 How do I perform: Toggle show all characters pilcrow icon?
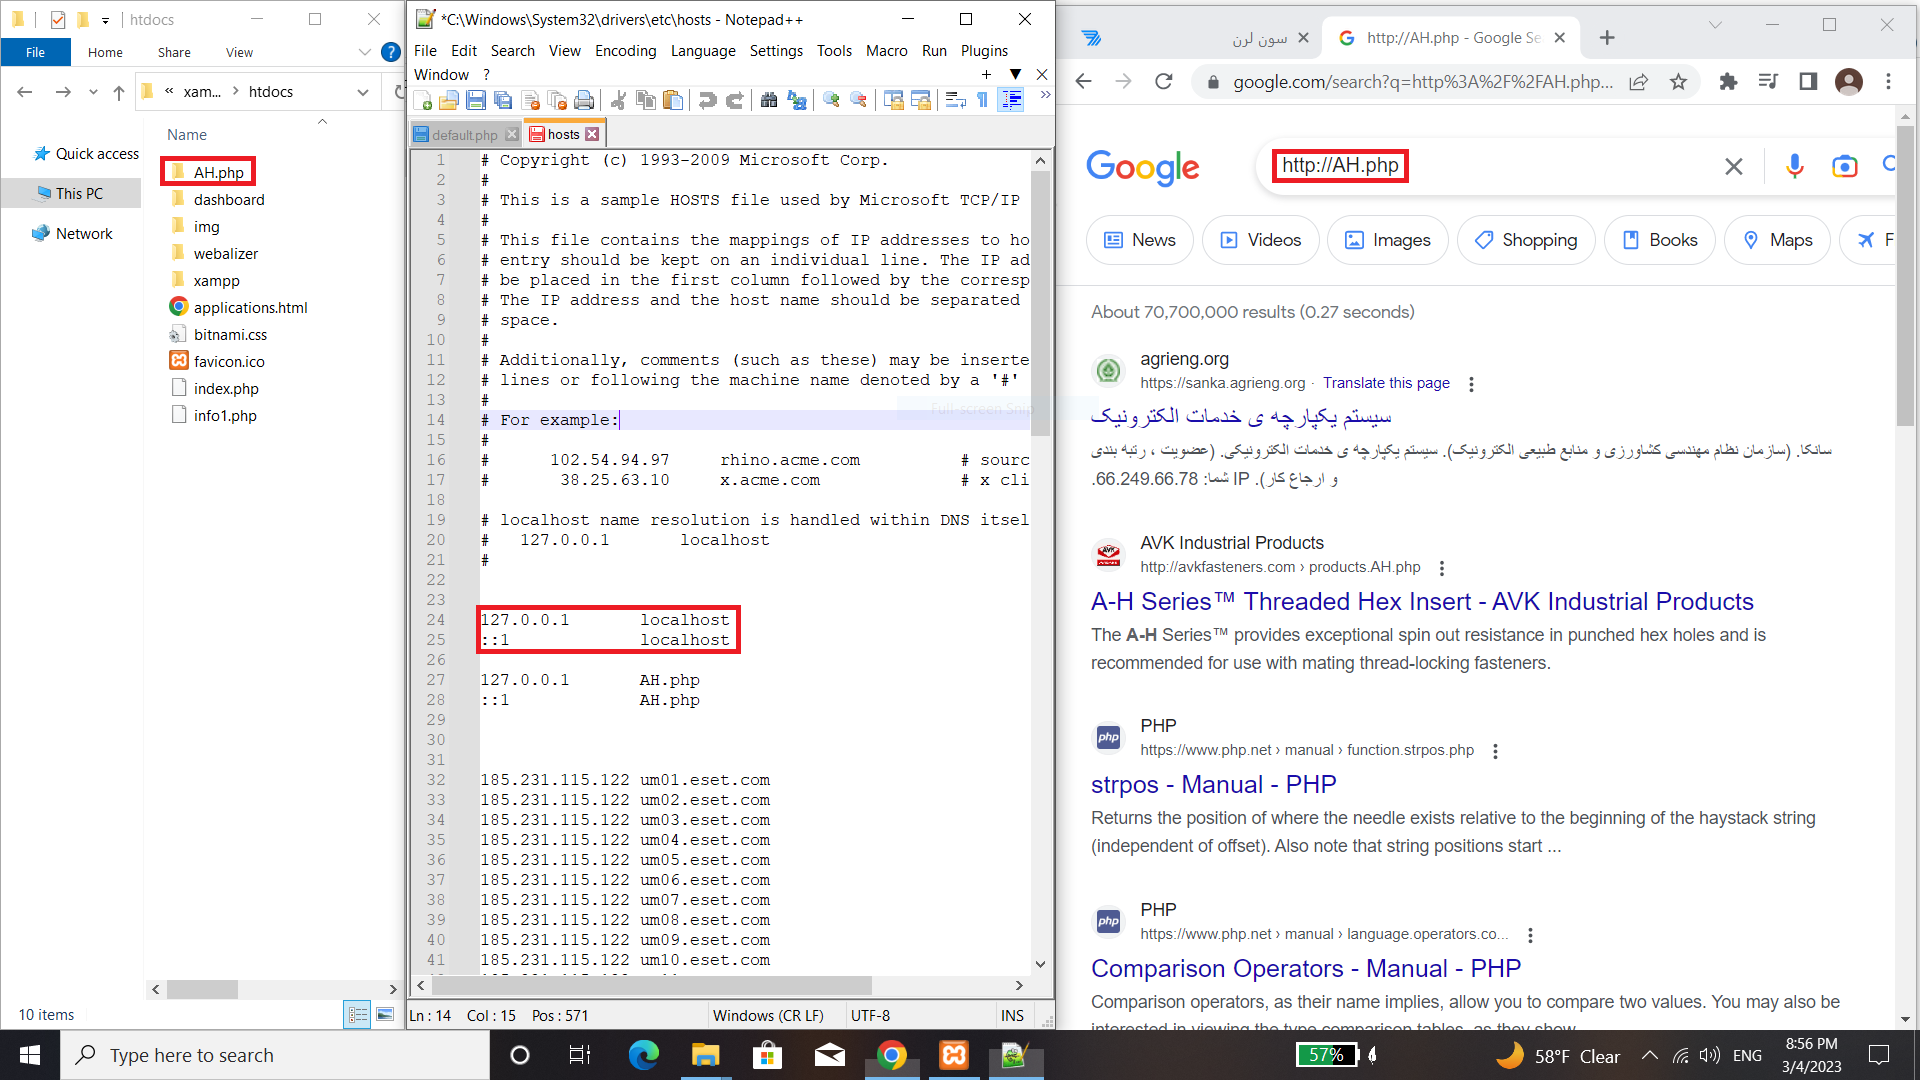982,100
